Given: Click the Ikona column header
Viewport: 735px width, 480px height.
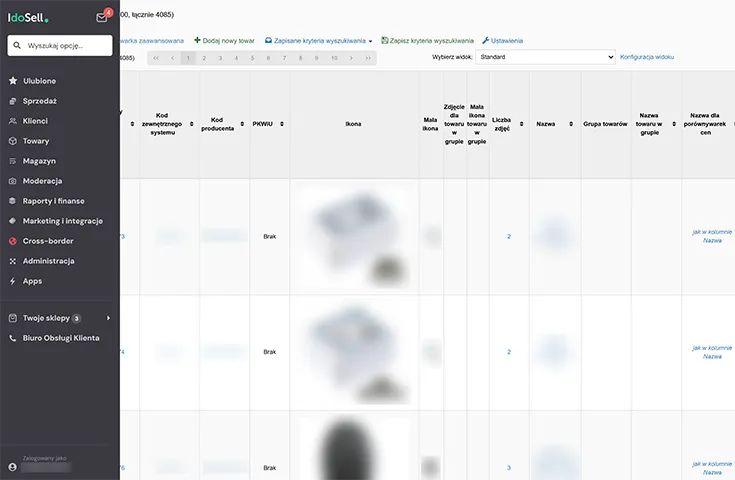Looking at the screenshot, I should (x=353, y=124).
